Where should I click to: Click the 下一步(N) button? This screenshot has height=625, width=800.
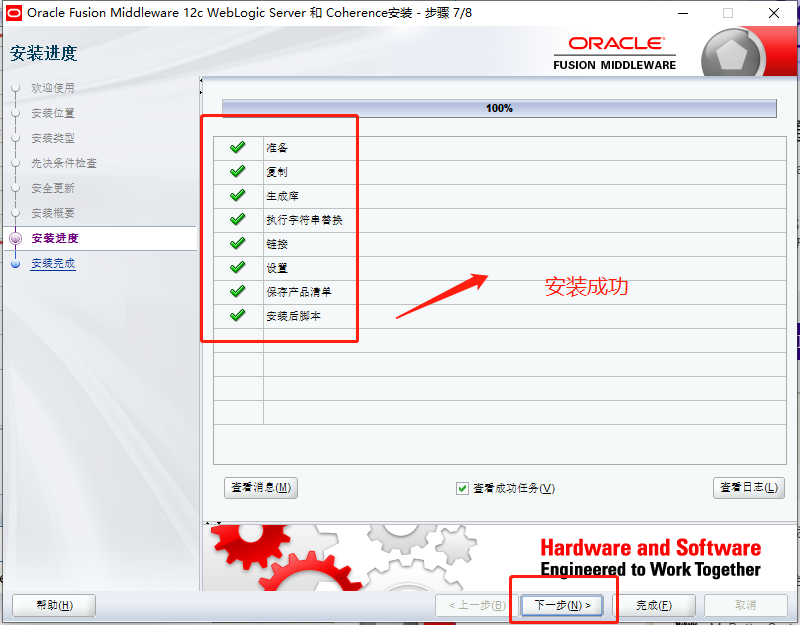click(x=562, y=606)
